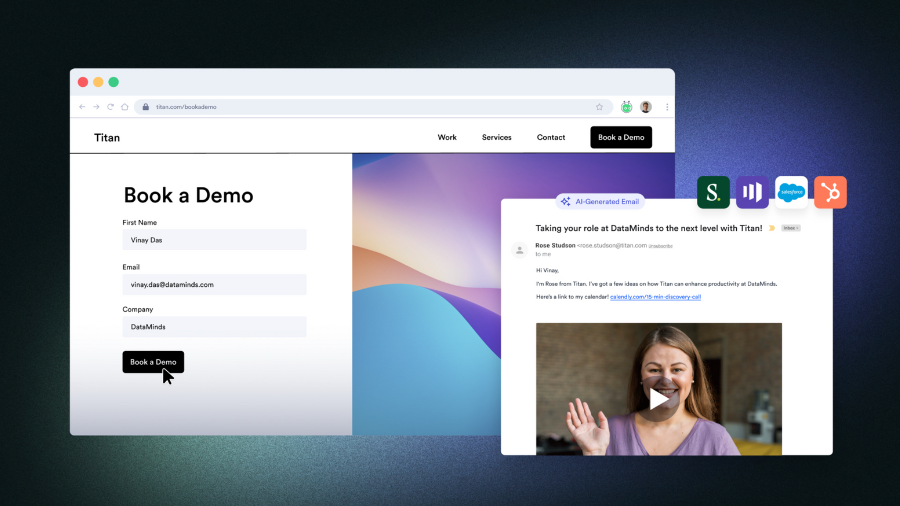Click the purple bars integration icon

pyautogui.click(x=752, y=192)
